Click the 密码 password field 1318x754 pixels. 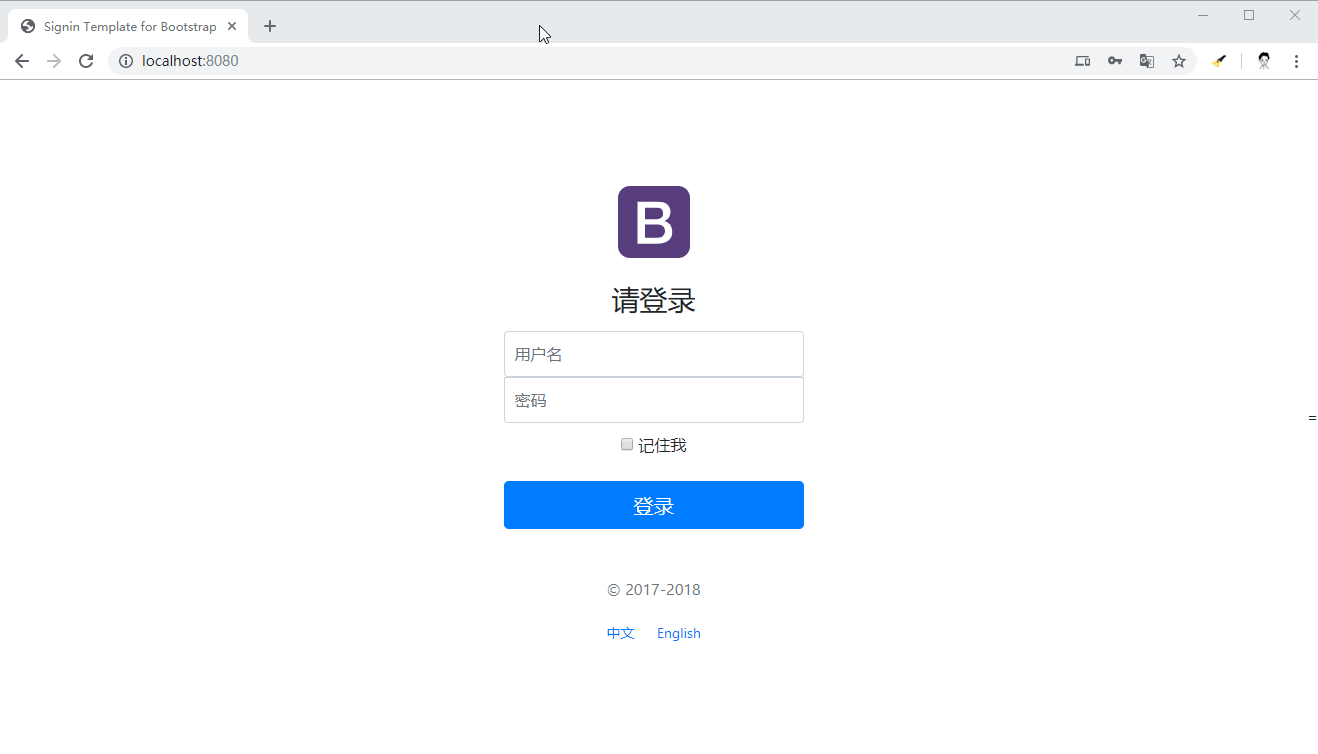[654, 400]
